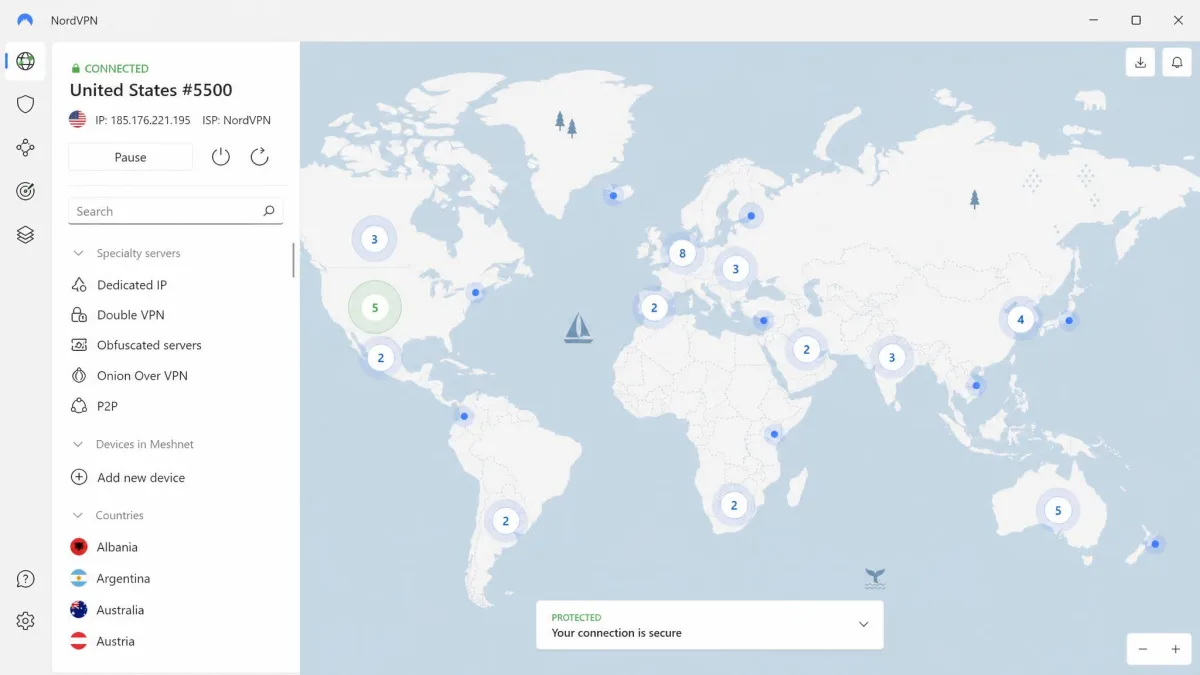1200x675 pixels.
Task: Click Mexico cluster marker 2
Action: point(380,357)
